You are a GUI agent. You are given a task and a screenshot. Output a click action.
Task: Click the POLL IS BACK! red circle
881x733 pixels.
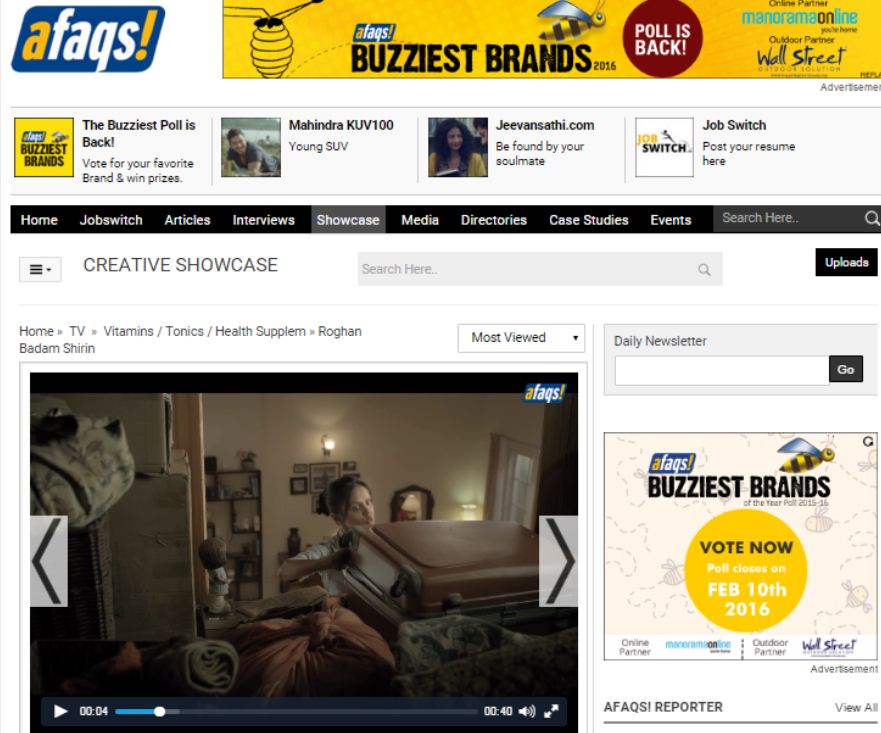coord(662,39)
